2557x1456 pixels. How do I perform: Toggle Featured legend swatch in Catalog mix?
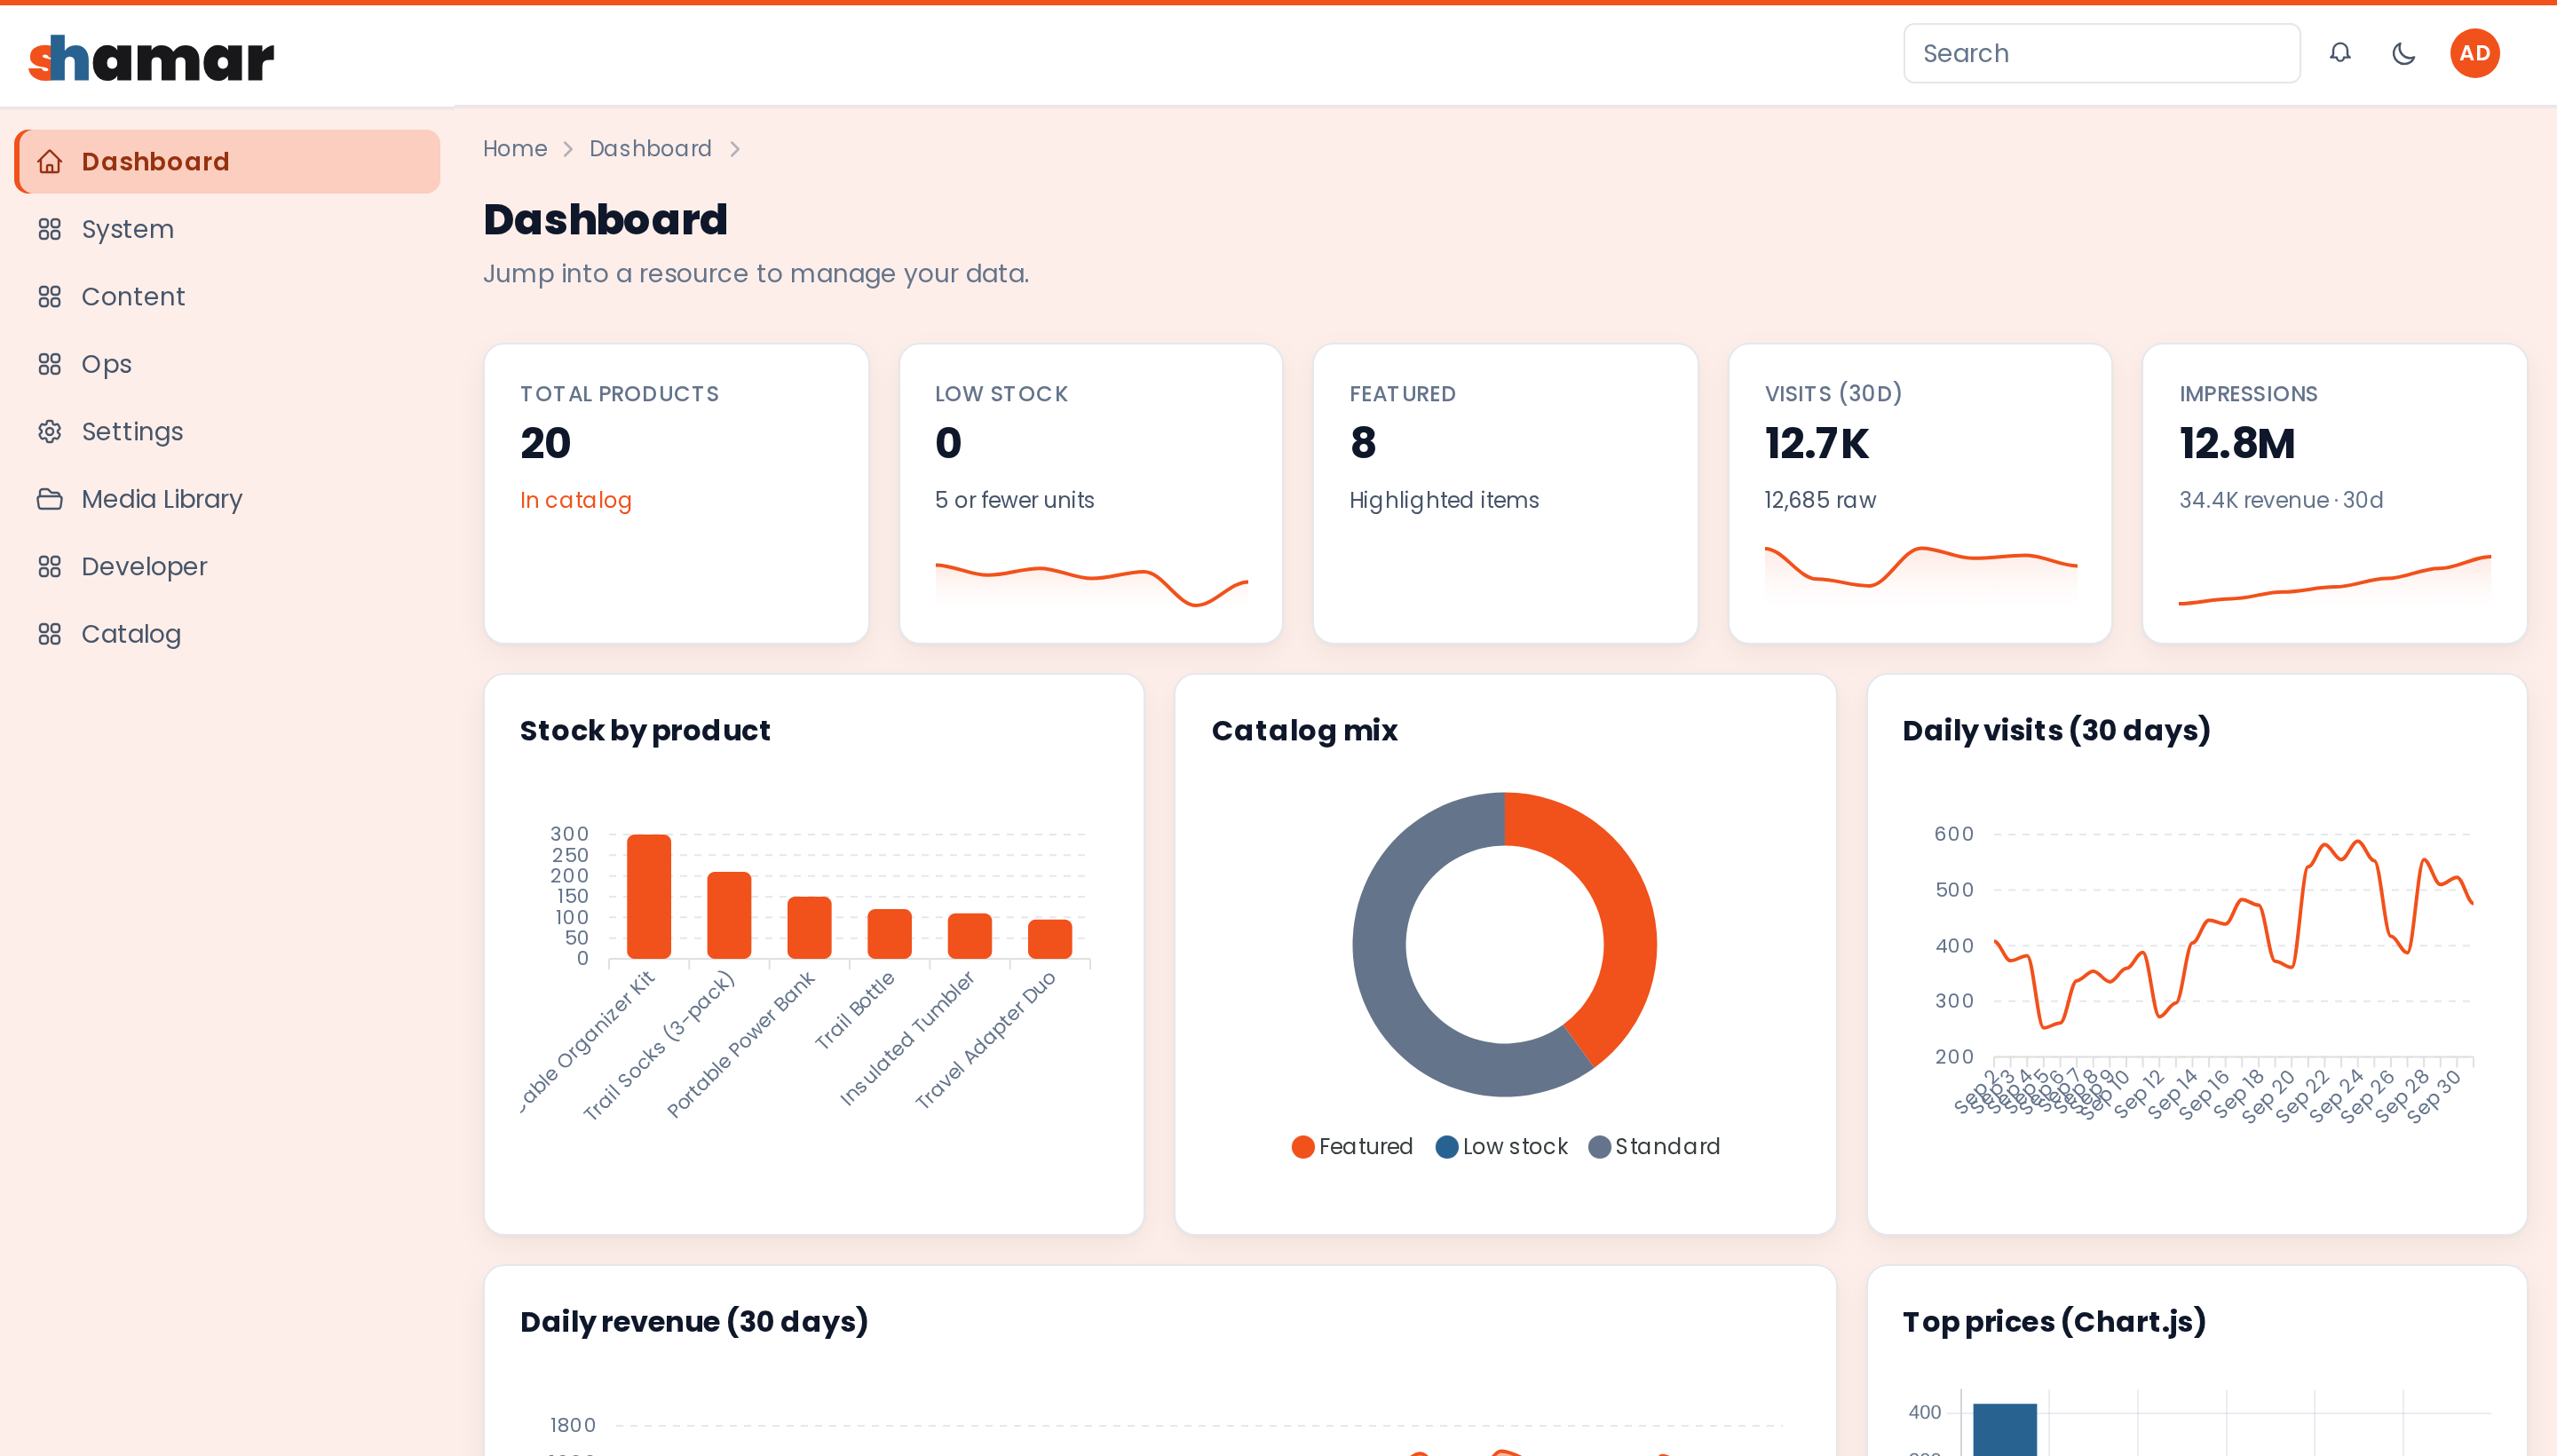(x=1302, y=1147)
